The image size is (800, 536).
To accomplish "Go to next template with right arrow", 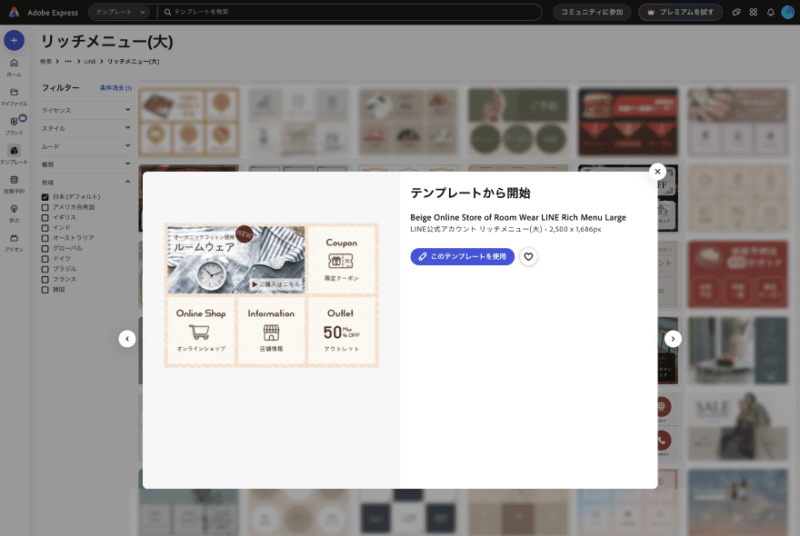I will tap(673, 339).
